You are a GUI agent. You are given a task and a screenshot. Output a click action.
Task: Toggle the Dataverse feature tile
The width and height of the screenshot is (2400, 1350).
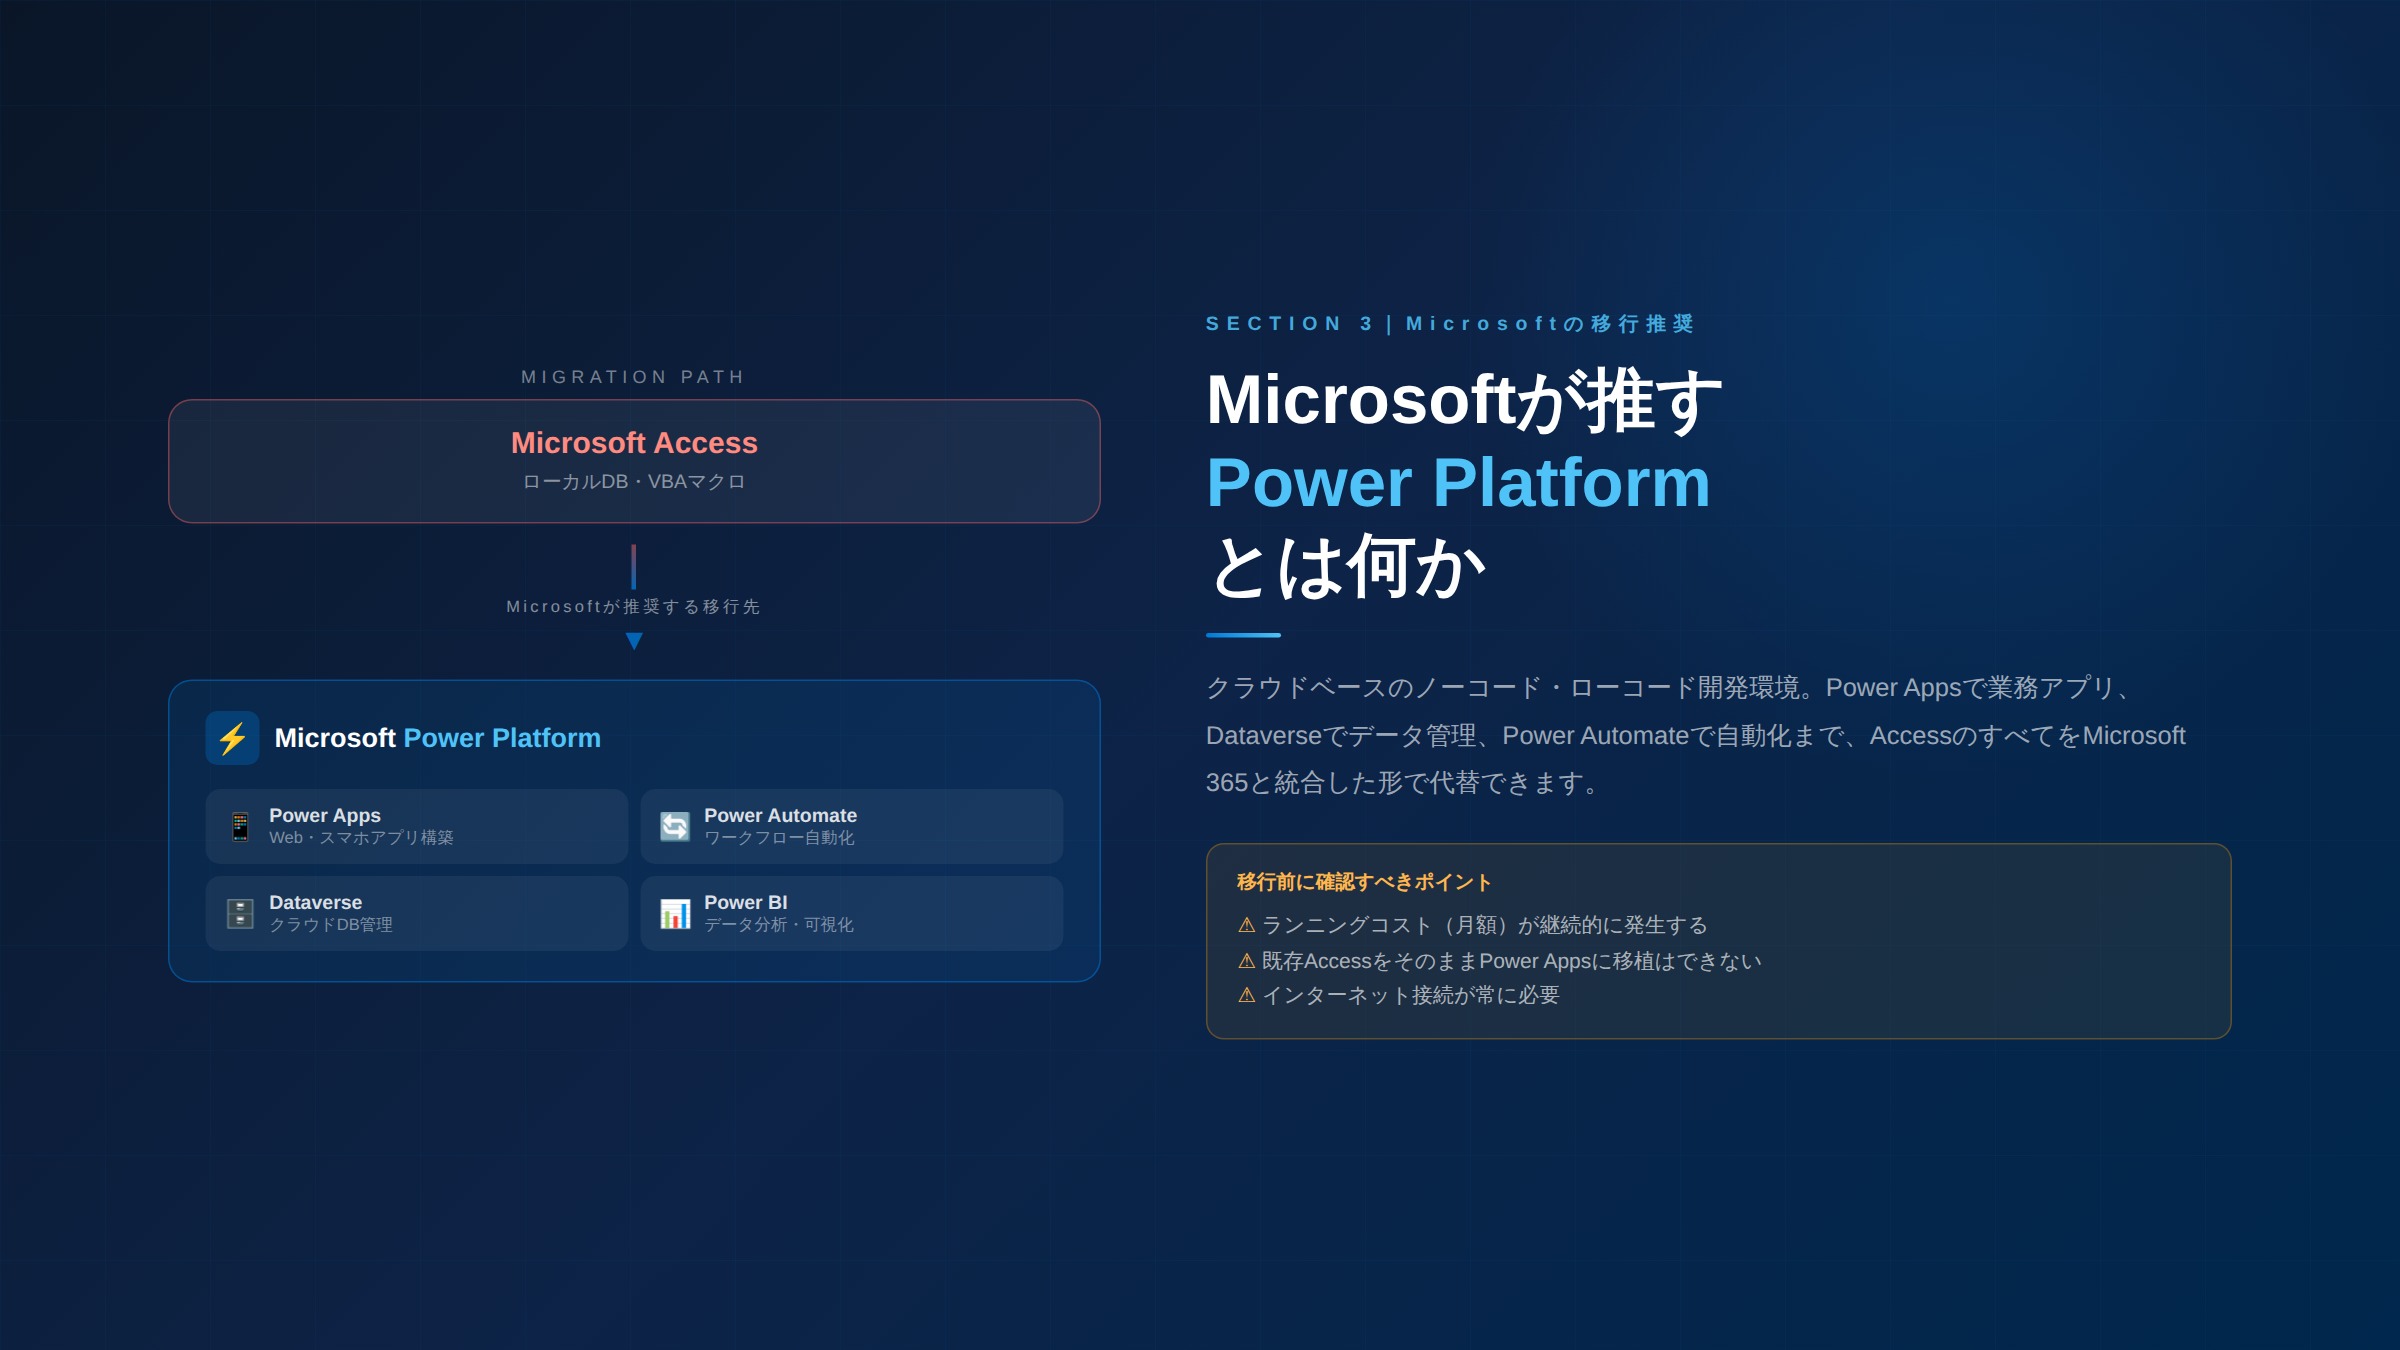click(x=415, y=912)
